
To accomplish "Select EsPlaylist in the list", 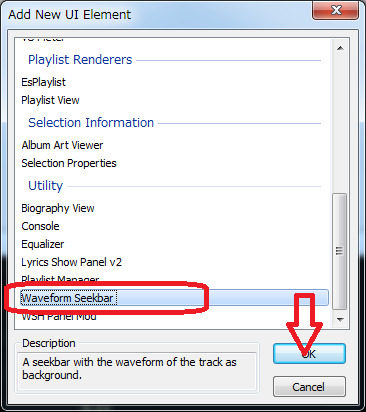I will 44,82.
